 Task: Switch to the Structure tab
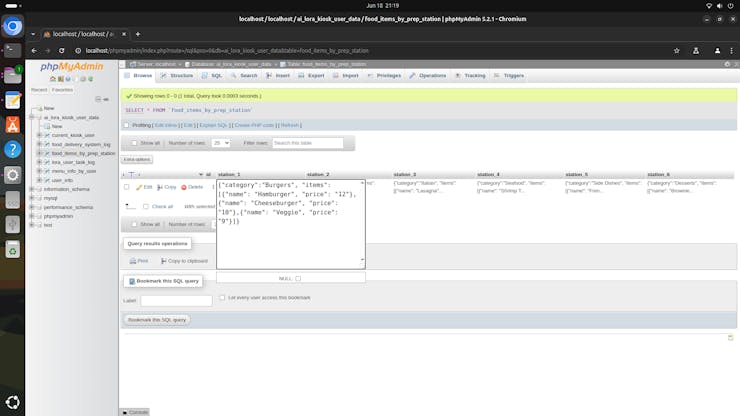click(177, 76)
